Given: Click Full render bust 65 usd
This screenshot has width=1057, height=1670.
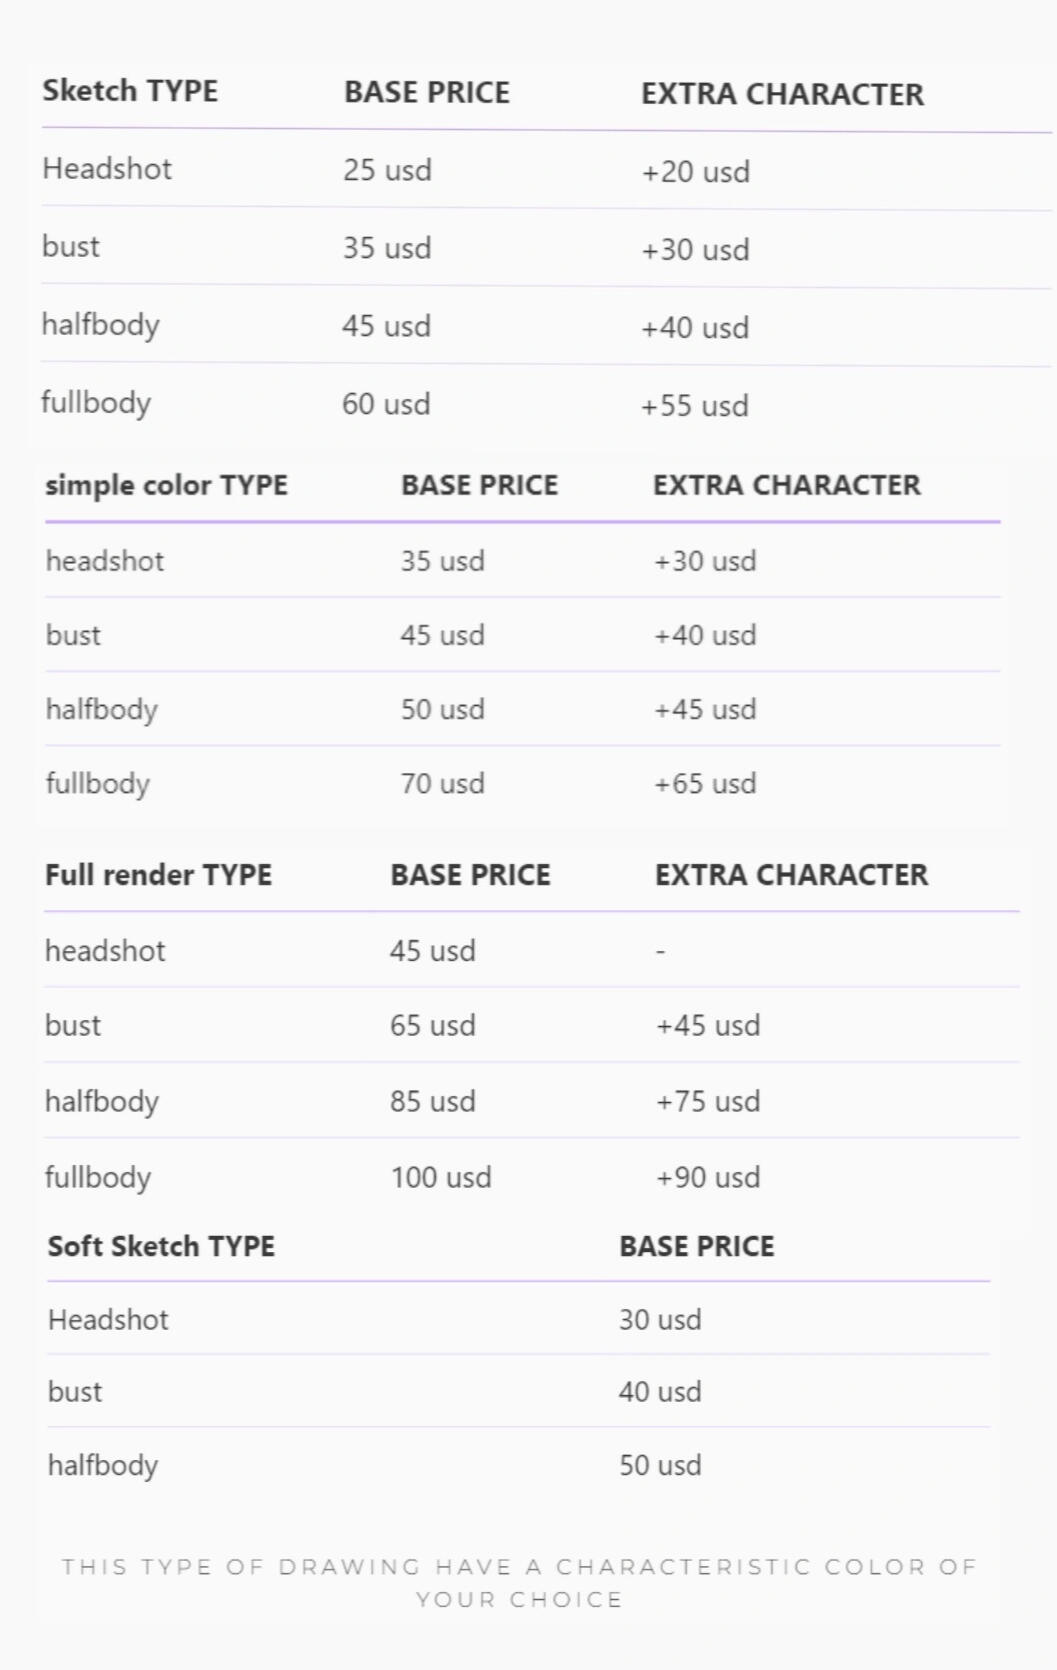Looking at the screenshot, I should point(432,1025).
